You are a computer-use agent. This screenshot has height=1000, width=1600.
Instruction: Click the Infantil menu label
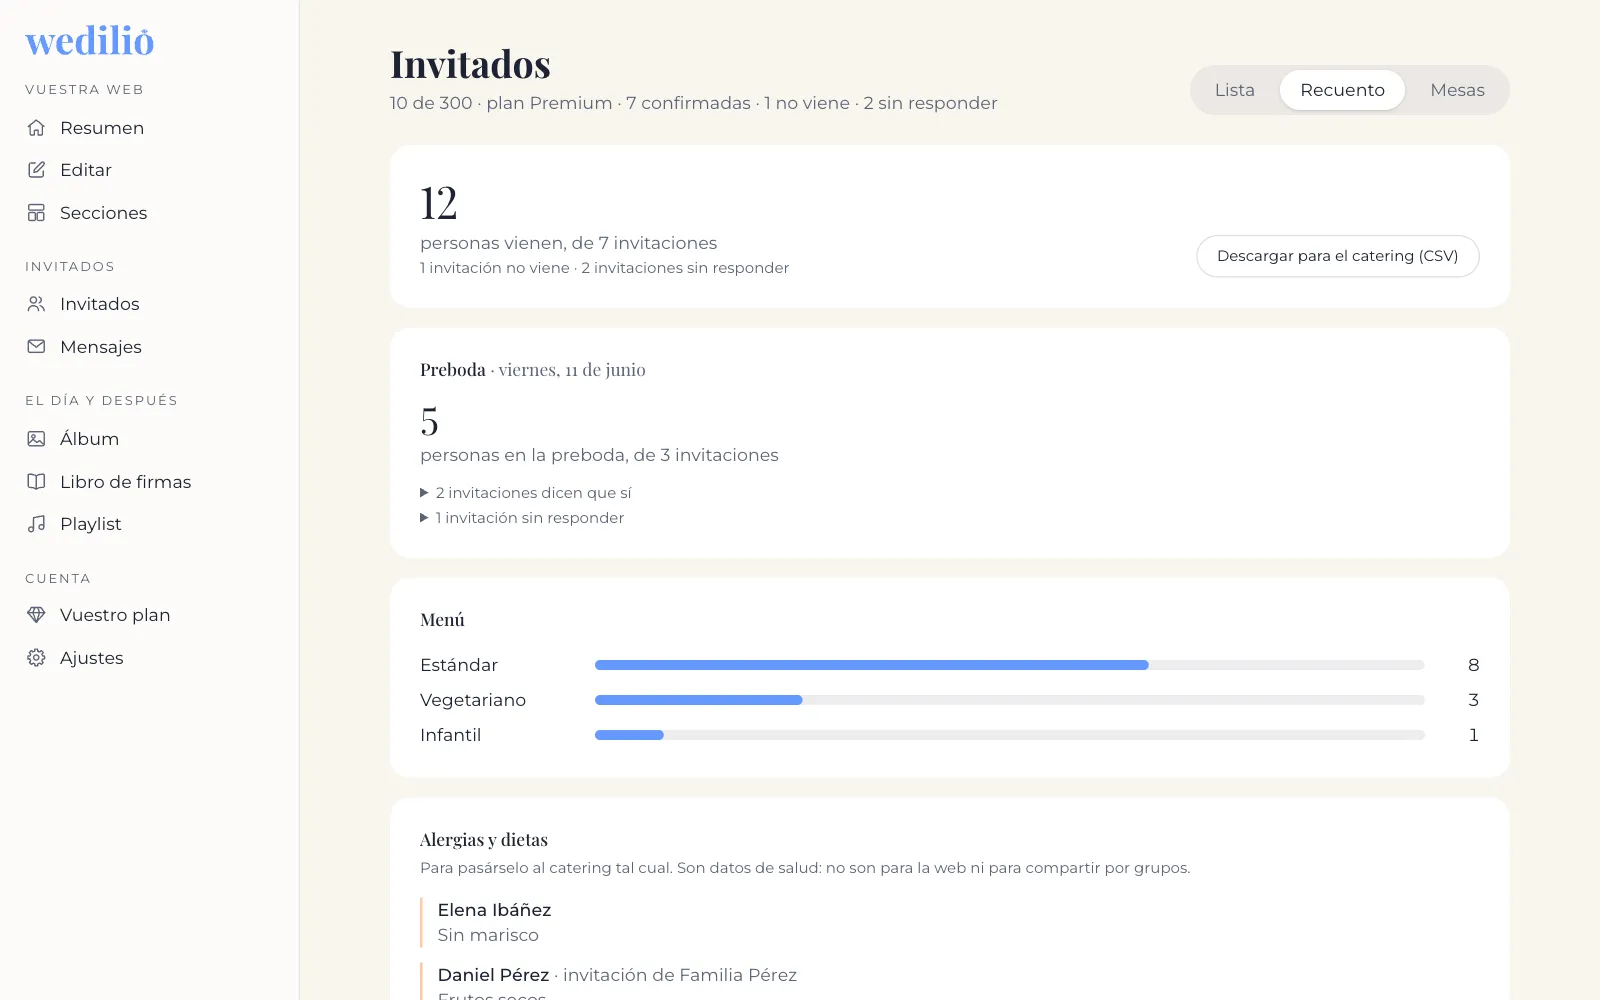(x=451, y=735)
